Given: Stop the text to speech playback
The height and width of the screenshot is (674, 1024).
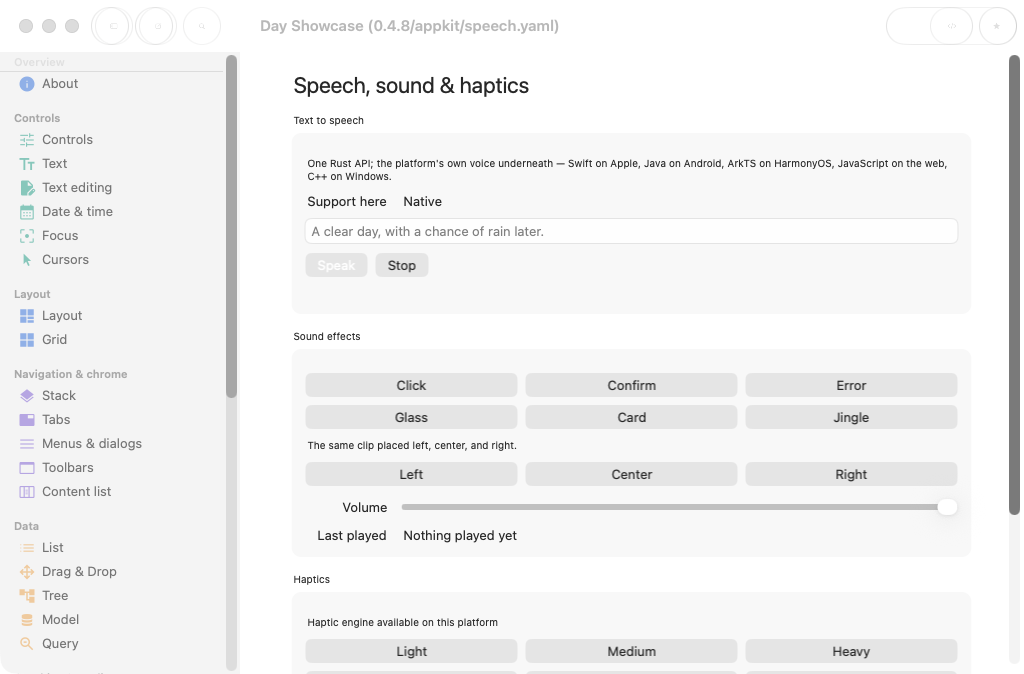Looking at the screenshot, I should (x=402, y=265).
